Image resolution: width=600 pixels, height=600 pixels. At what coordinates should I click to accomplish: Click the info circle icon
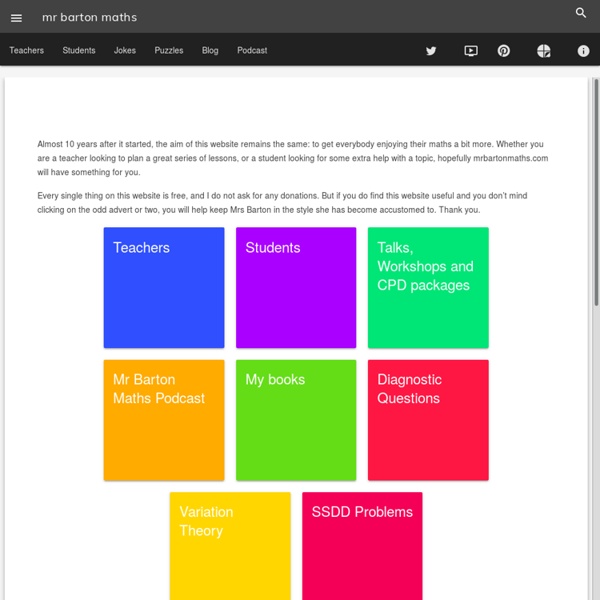(x=583, y=51)
